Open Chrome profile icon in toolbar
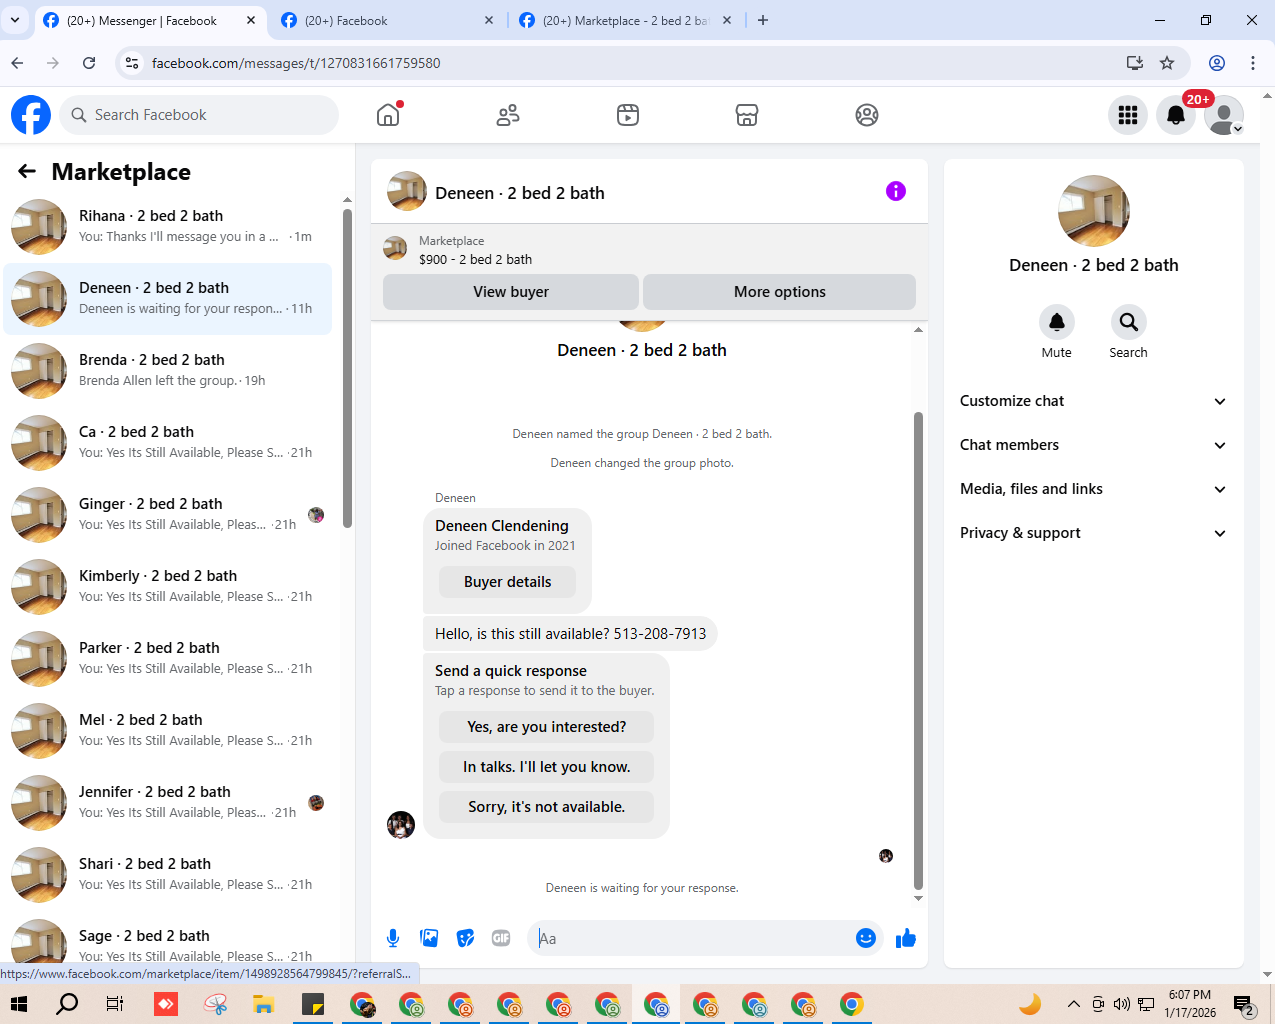 pyautogui.click(x=1217, y=63)
